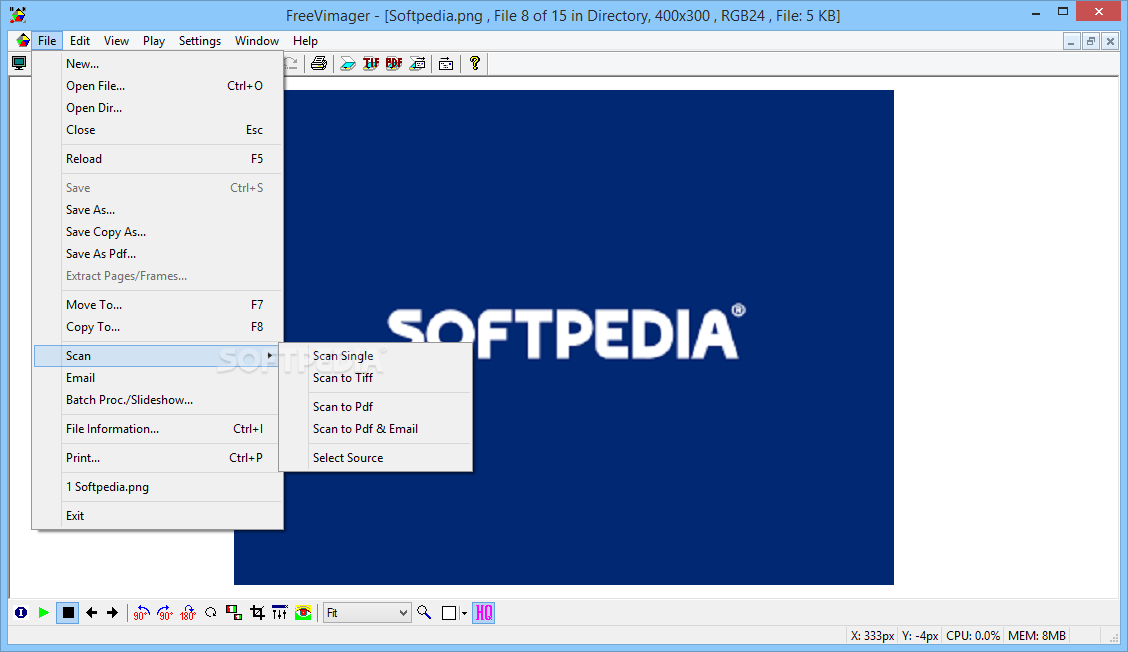Click the document icon left of File menu
1128x652 pixels.
[x=23, y=40]
